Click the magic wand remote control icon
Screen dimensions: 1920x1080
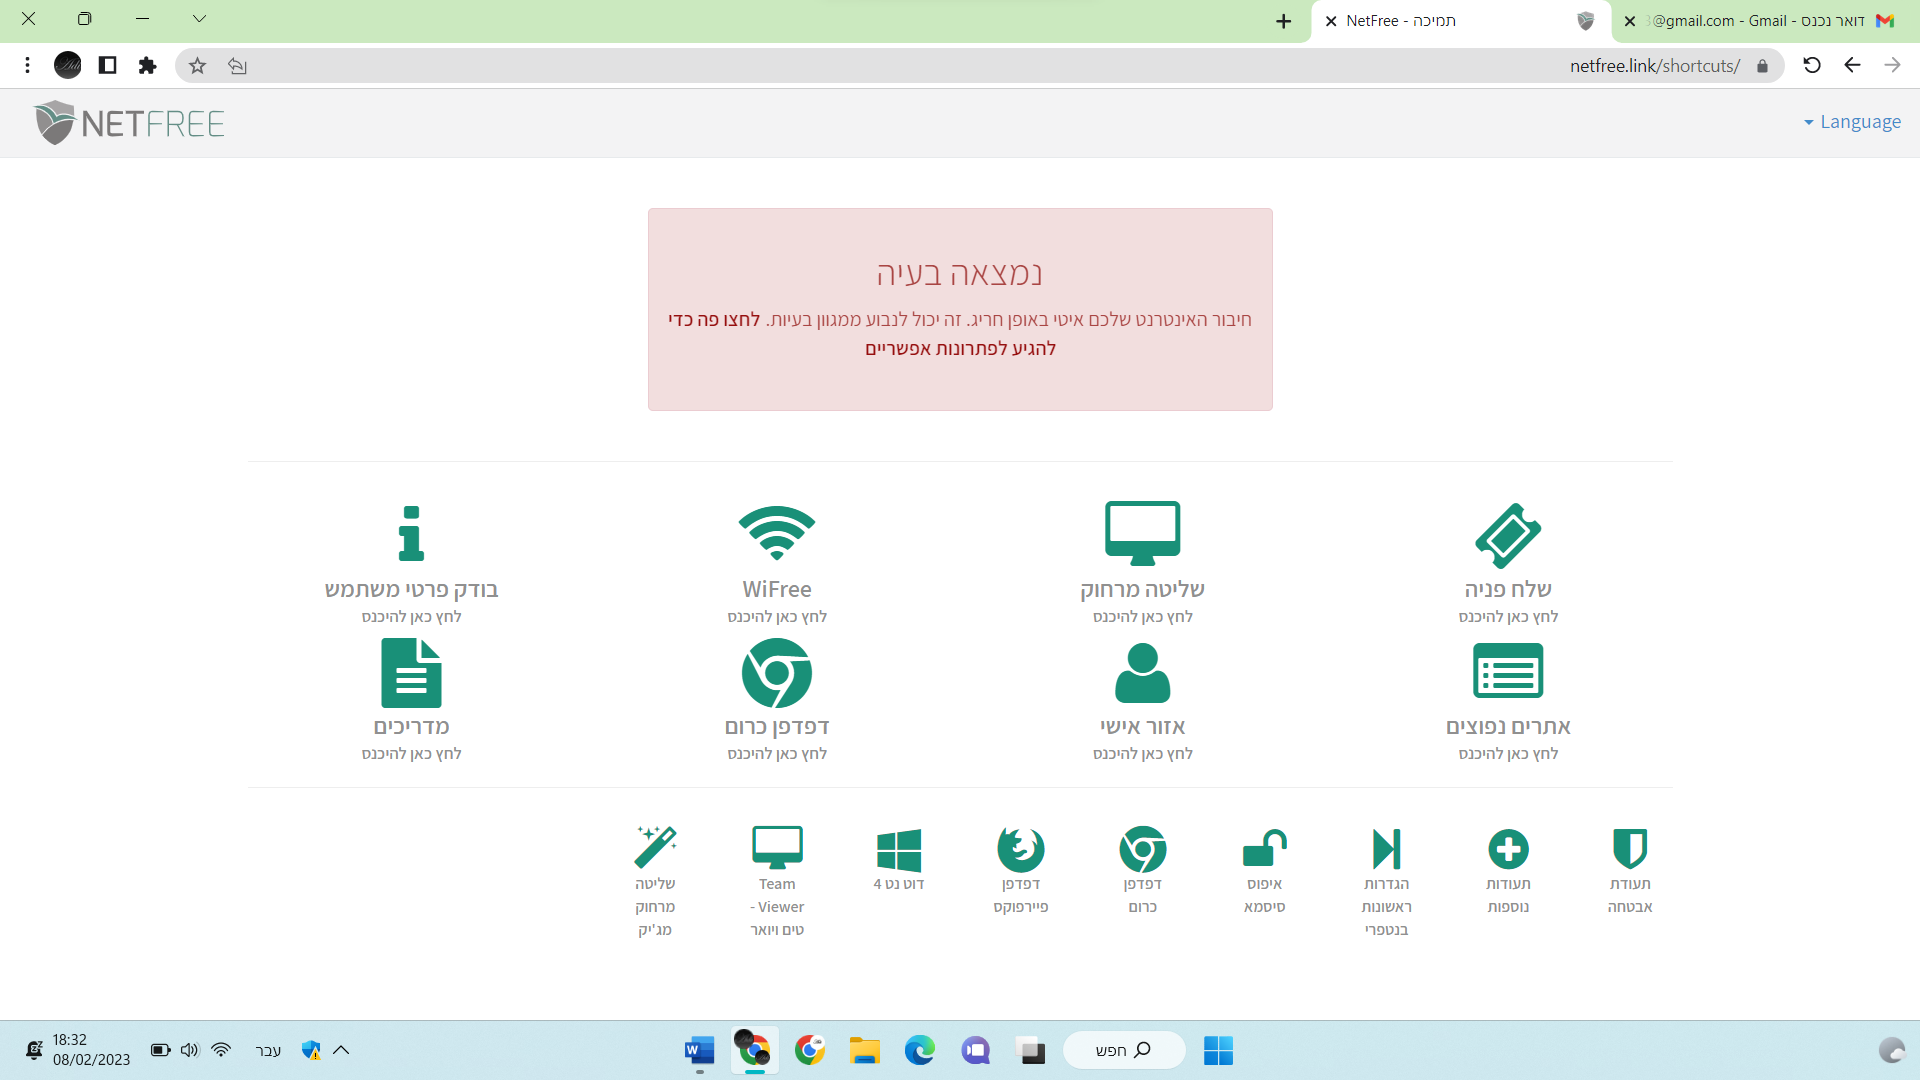(655, 848)
